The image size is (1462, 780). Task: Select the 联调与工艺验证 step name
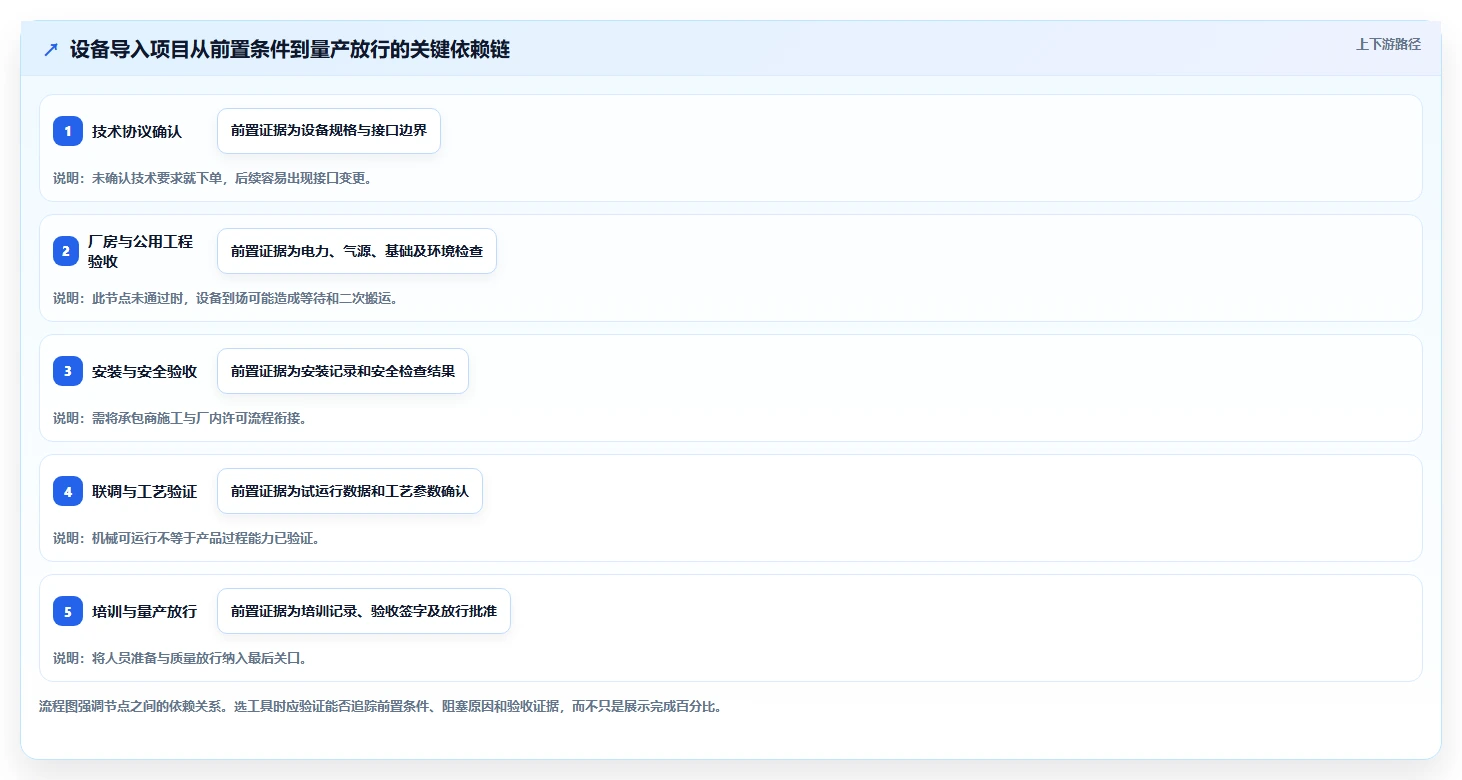click(x=144, y=491)
